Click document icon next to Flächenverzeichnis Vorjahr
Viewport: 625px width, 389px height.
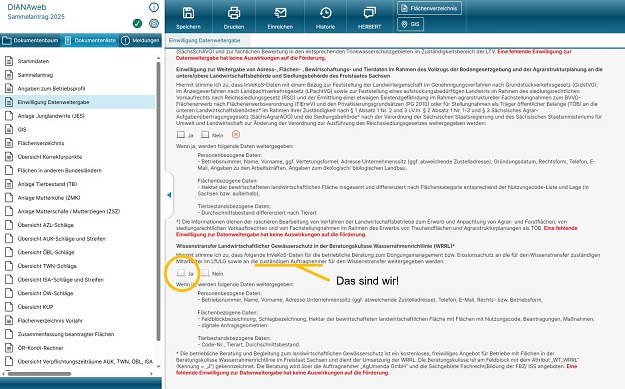coord(9,320)
